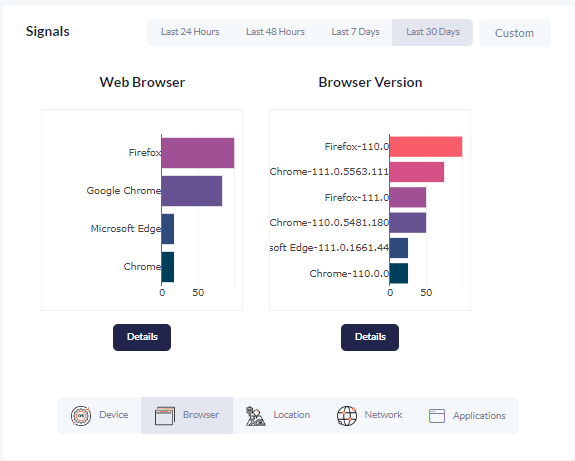This screenshot has width=575, height=461.
Task: Open Details under Browser Version chart
Action: [370, 337]
